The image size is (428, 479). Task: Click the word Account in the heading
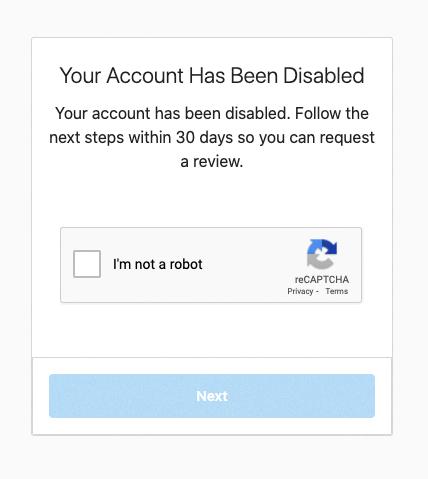tap(145, 75)
